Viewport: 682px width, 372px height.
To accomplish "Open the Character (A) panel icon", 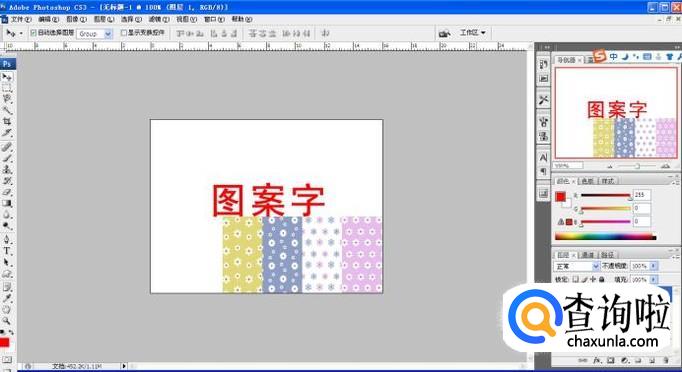I will [543, 158].
